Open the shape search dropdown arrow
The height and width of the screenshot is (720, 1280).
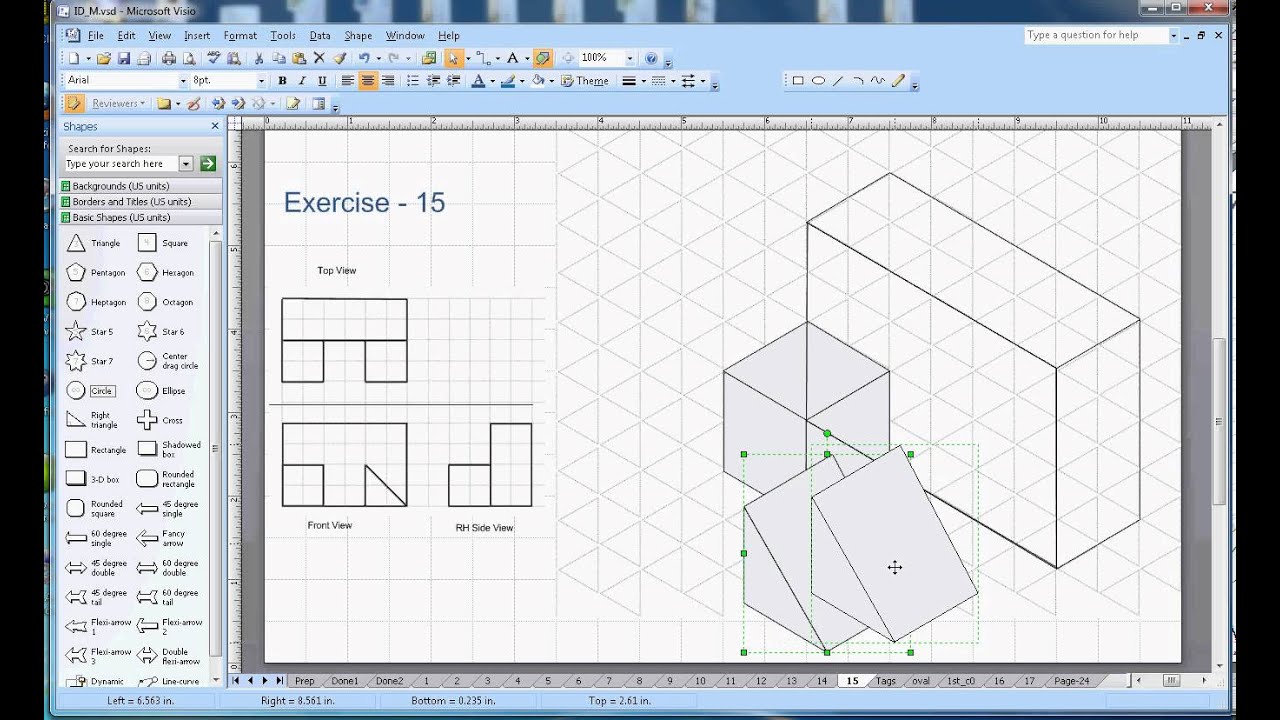(x=186, y=164)
